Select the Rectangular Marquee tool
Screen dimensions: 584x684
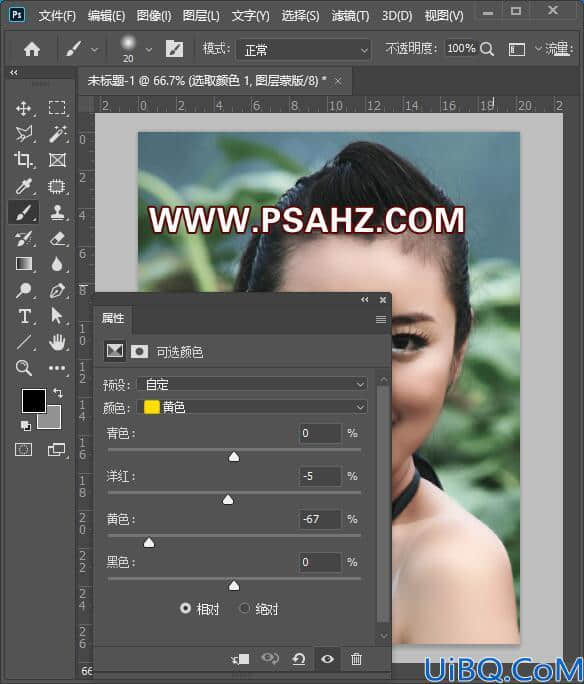[x=57, y=108]
